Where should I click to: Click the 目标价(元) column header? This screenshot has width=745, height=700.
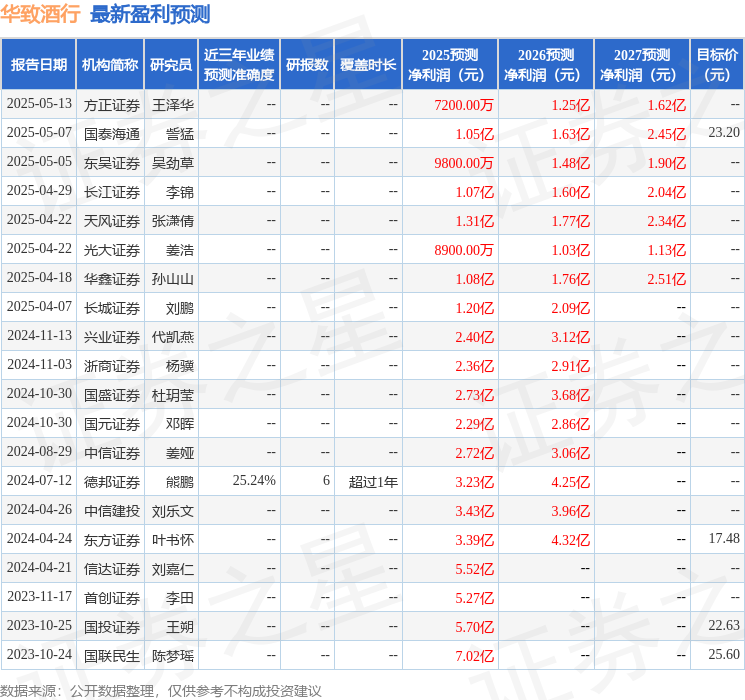(x=716, y=65)
